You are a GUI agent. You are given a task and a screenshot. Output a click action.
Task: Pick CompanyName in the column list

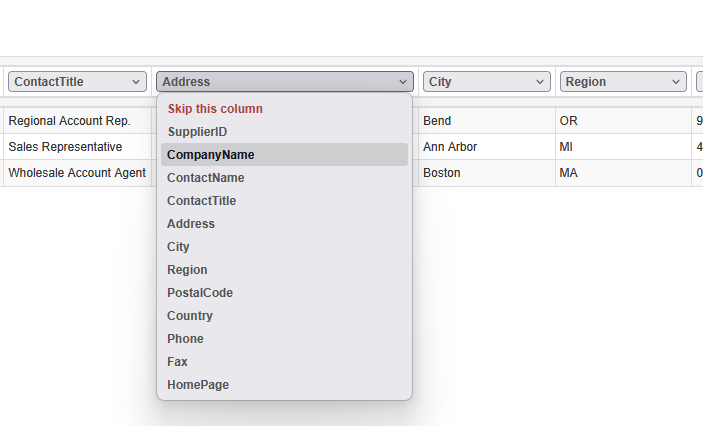[x=210, y=155]
